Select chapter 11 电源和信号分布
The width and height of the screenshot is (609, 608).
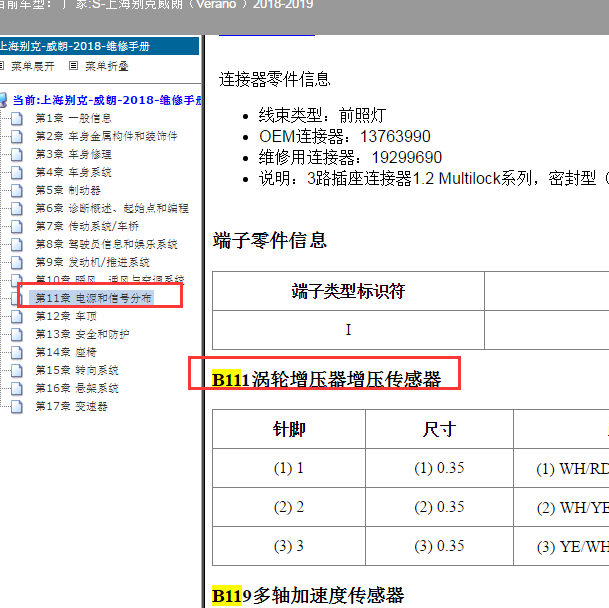pos(93,298)
